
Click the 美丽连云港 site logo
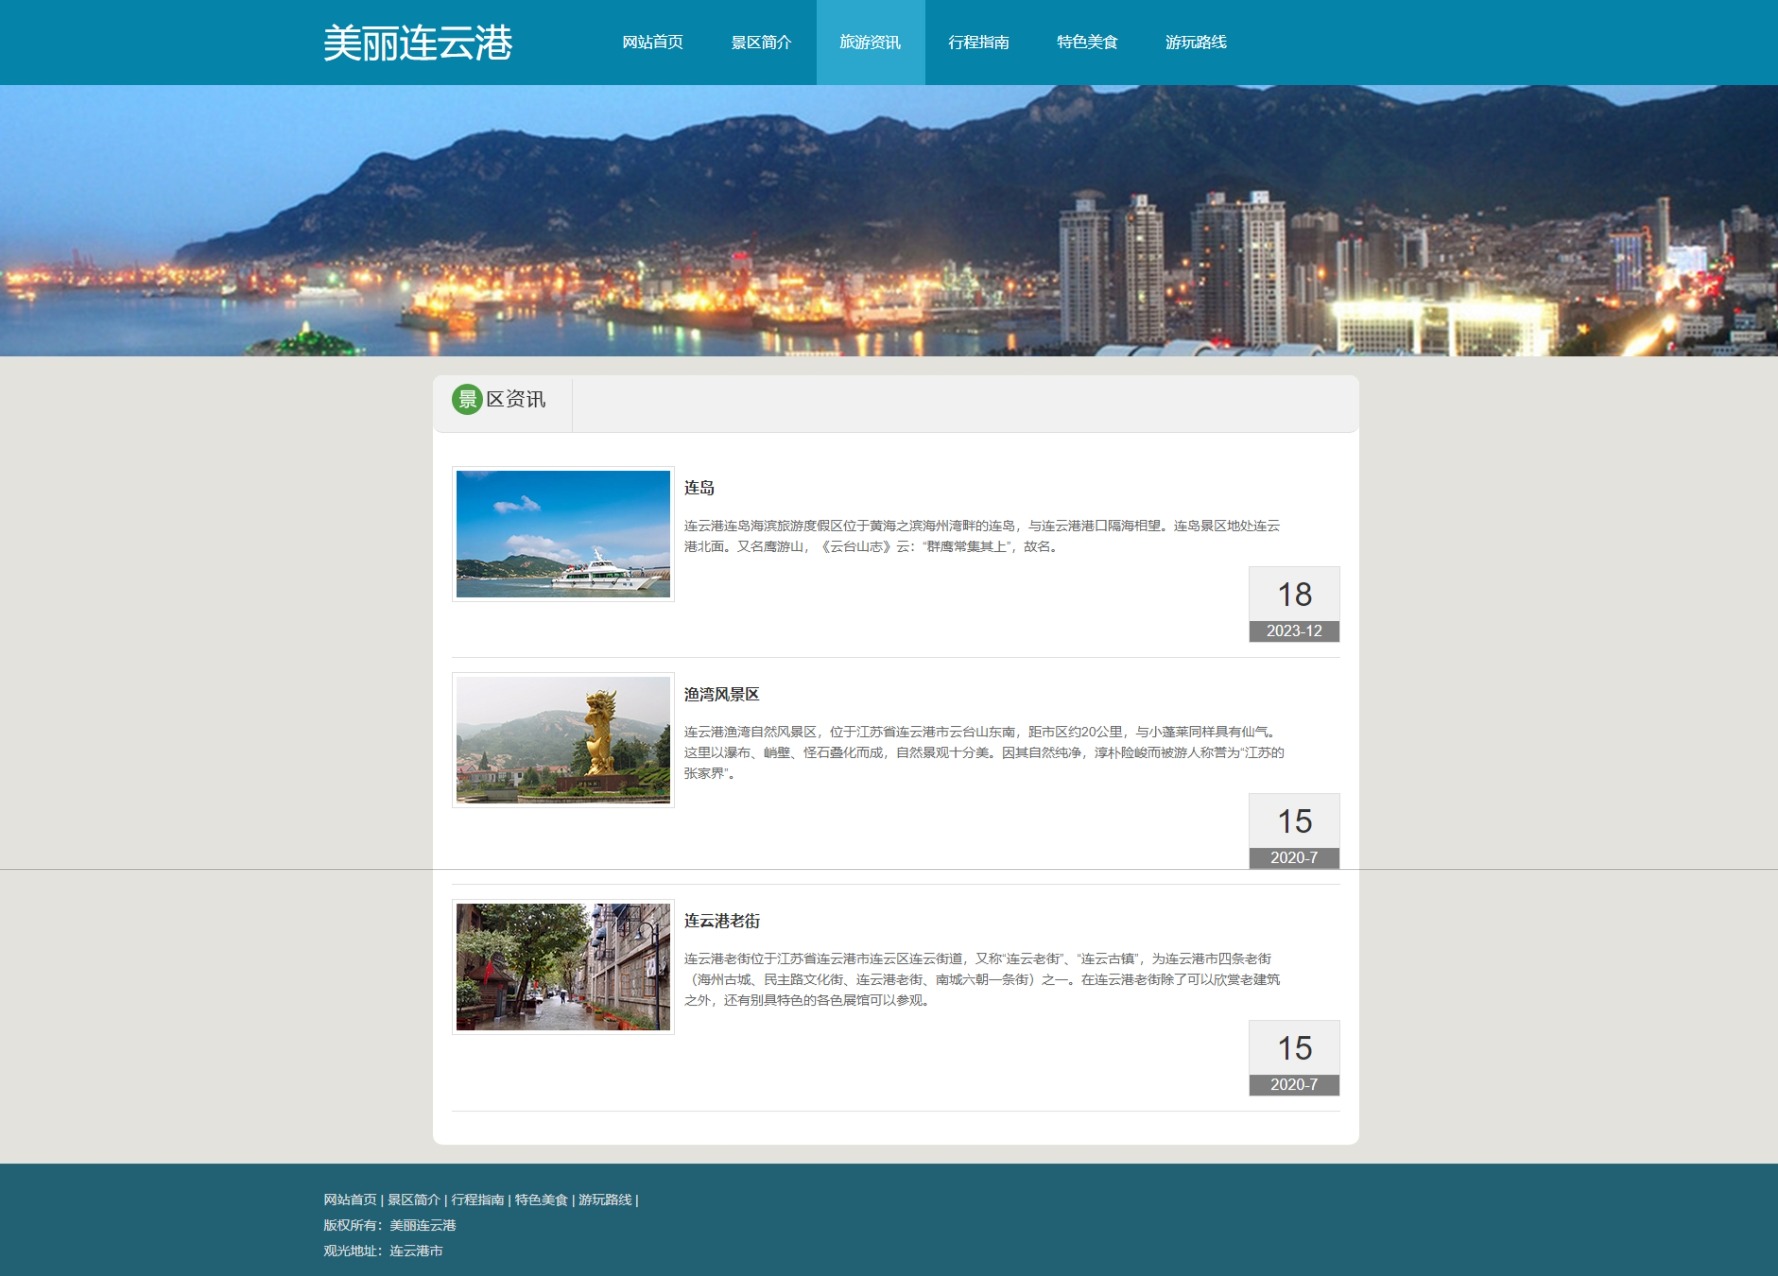point(417,43)
